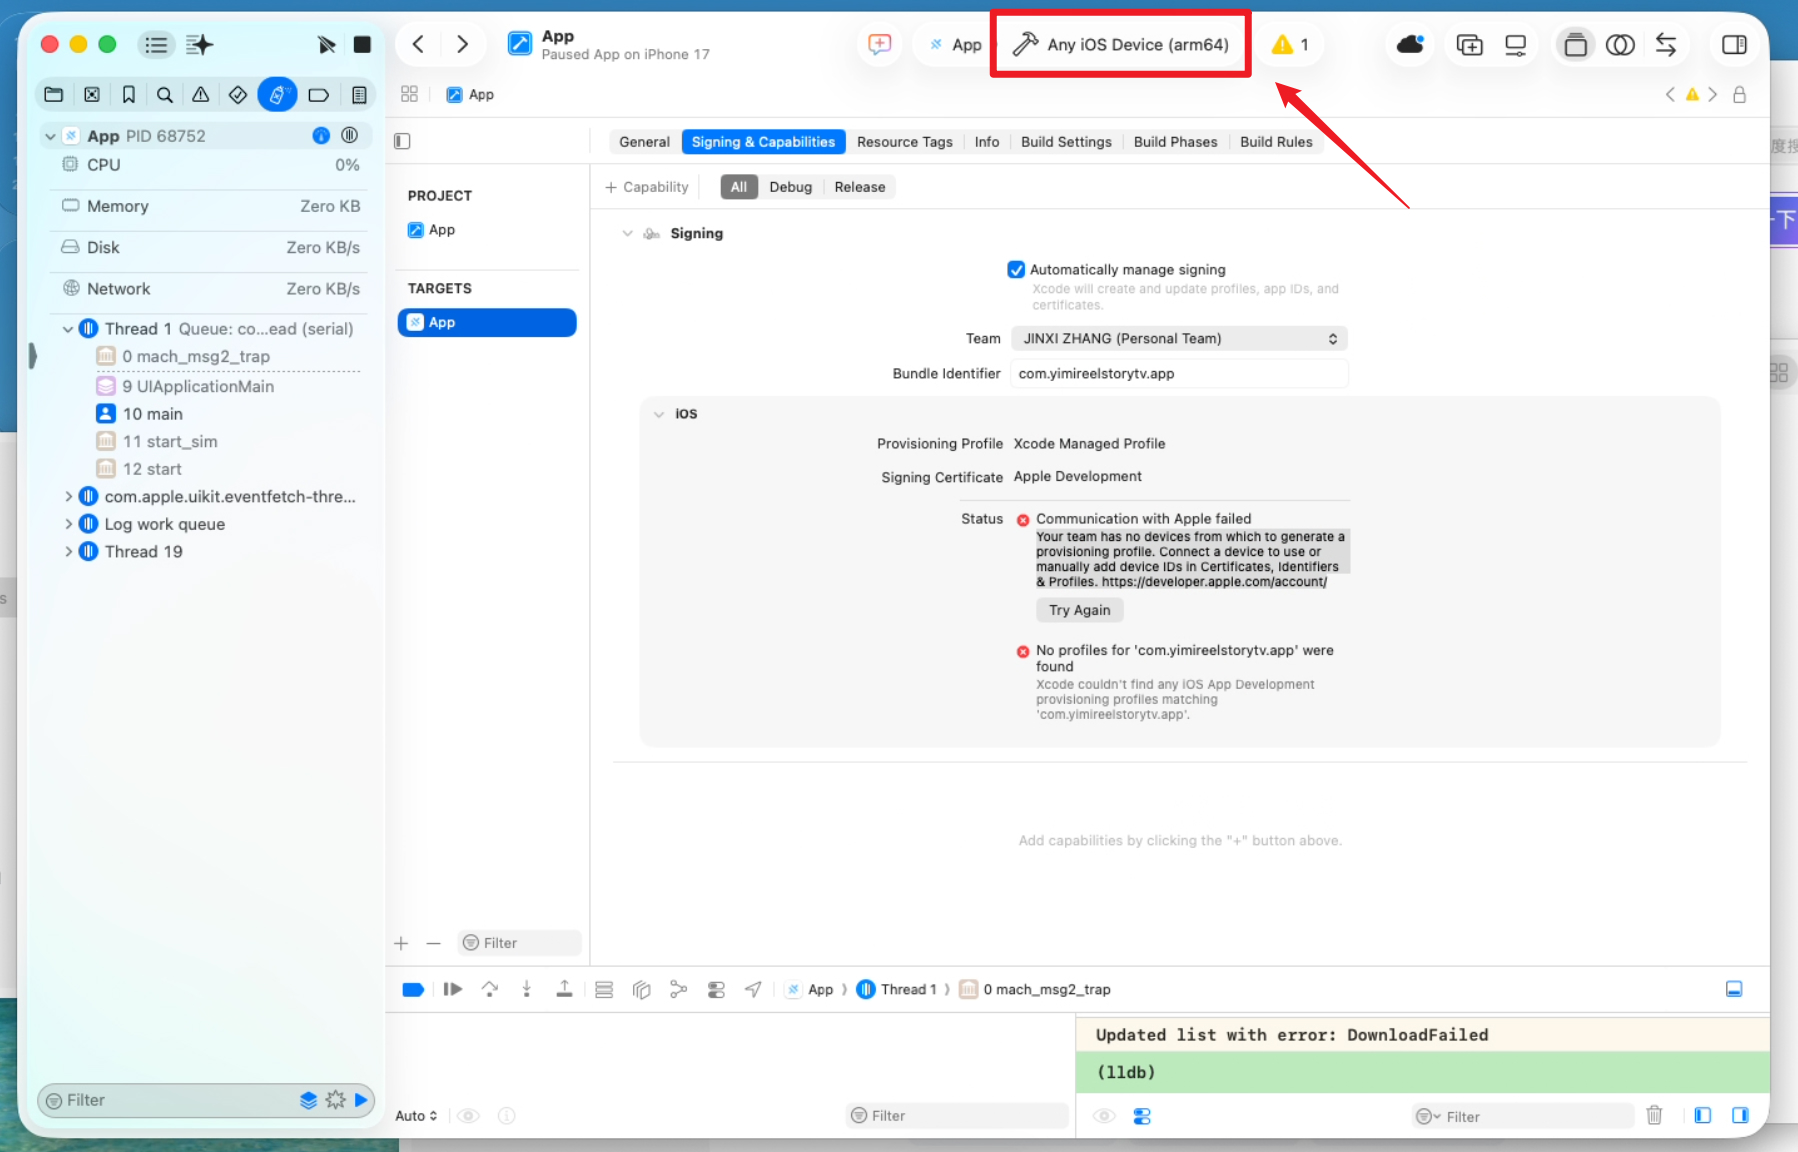
Task: Toggle the right inspector panel
Action: 1734,44
